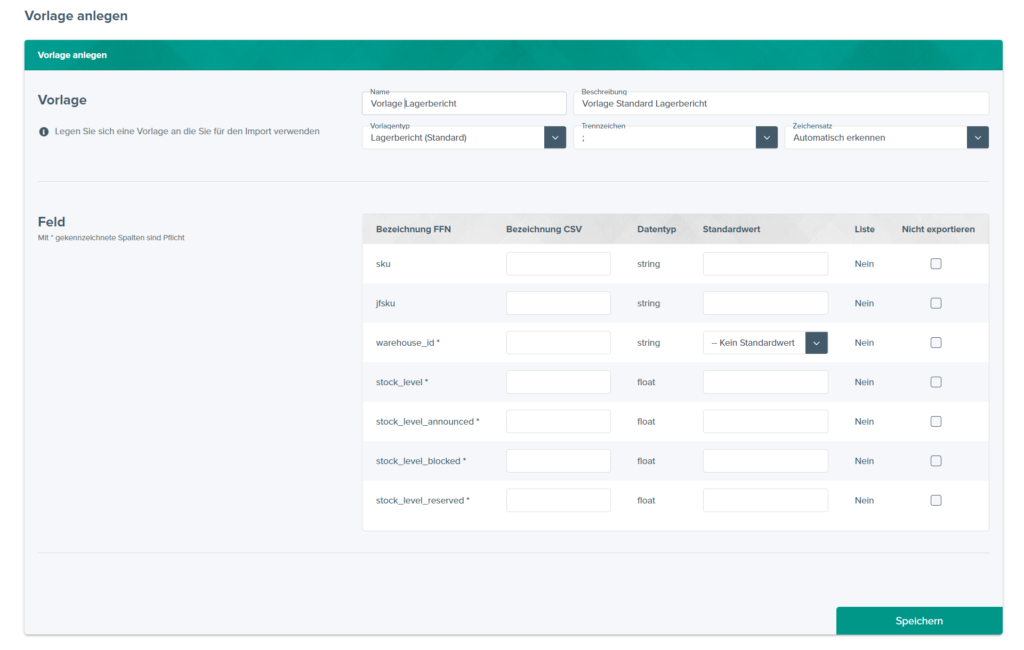The width and height of the screenshot is (1024, 650).
Task: Check 'Nicht exportieren' for stock_level_announced
Action: (x=936, y=422)
